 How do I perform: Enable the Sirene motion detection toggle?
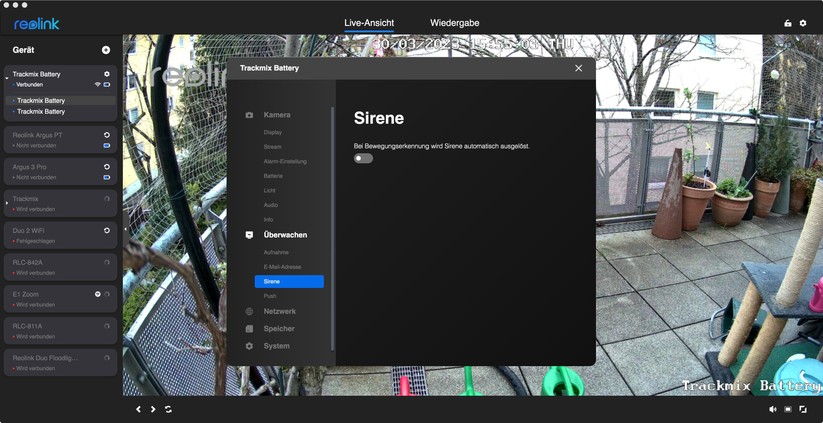(x=363, y=158)
